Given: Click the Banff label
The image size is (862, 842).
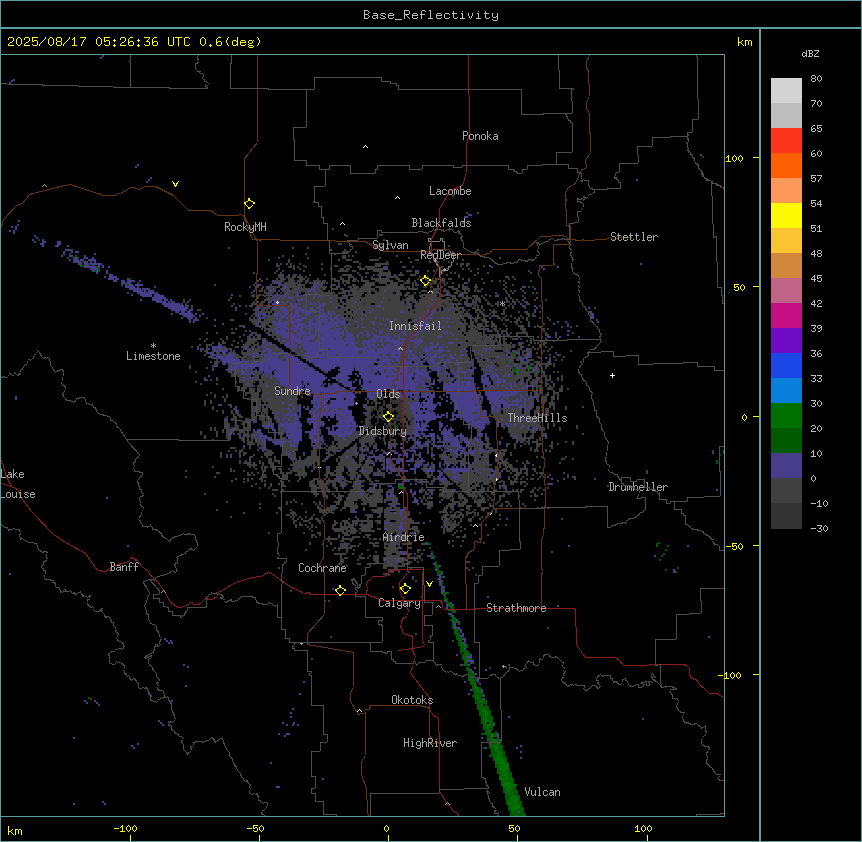Looking at the screenshot, I should pos(124,567).
